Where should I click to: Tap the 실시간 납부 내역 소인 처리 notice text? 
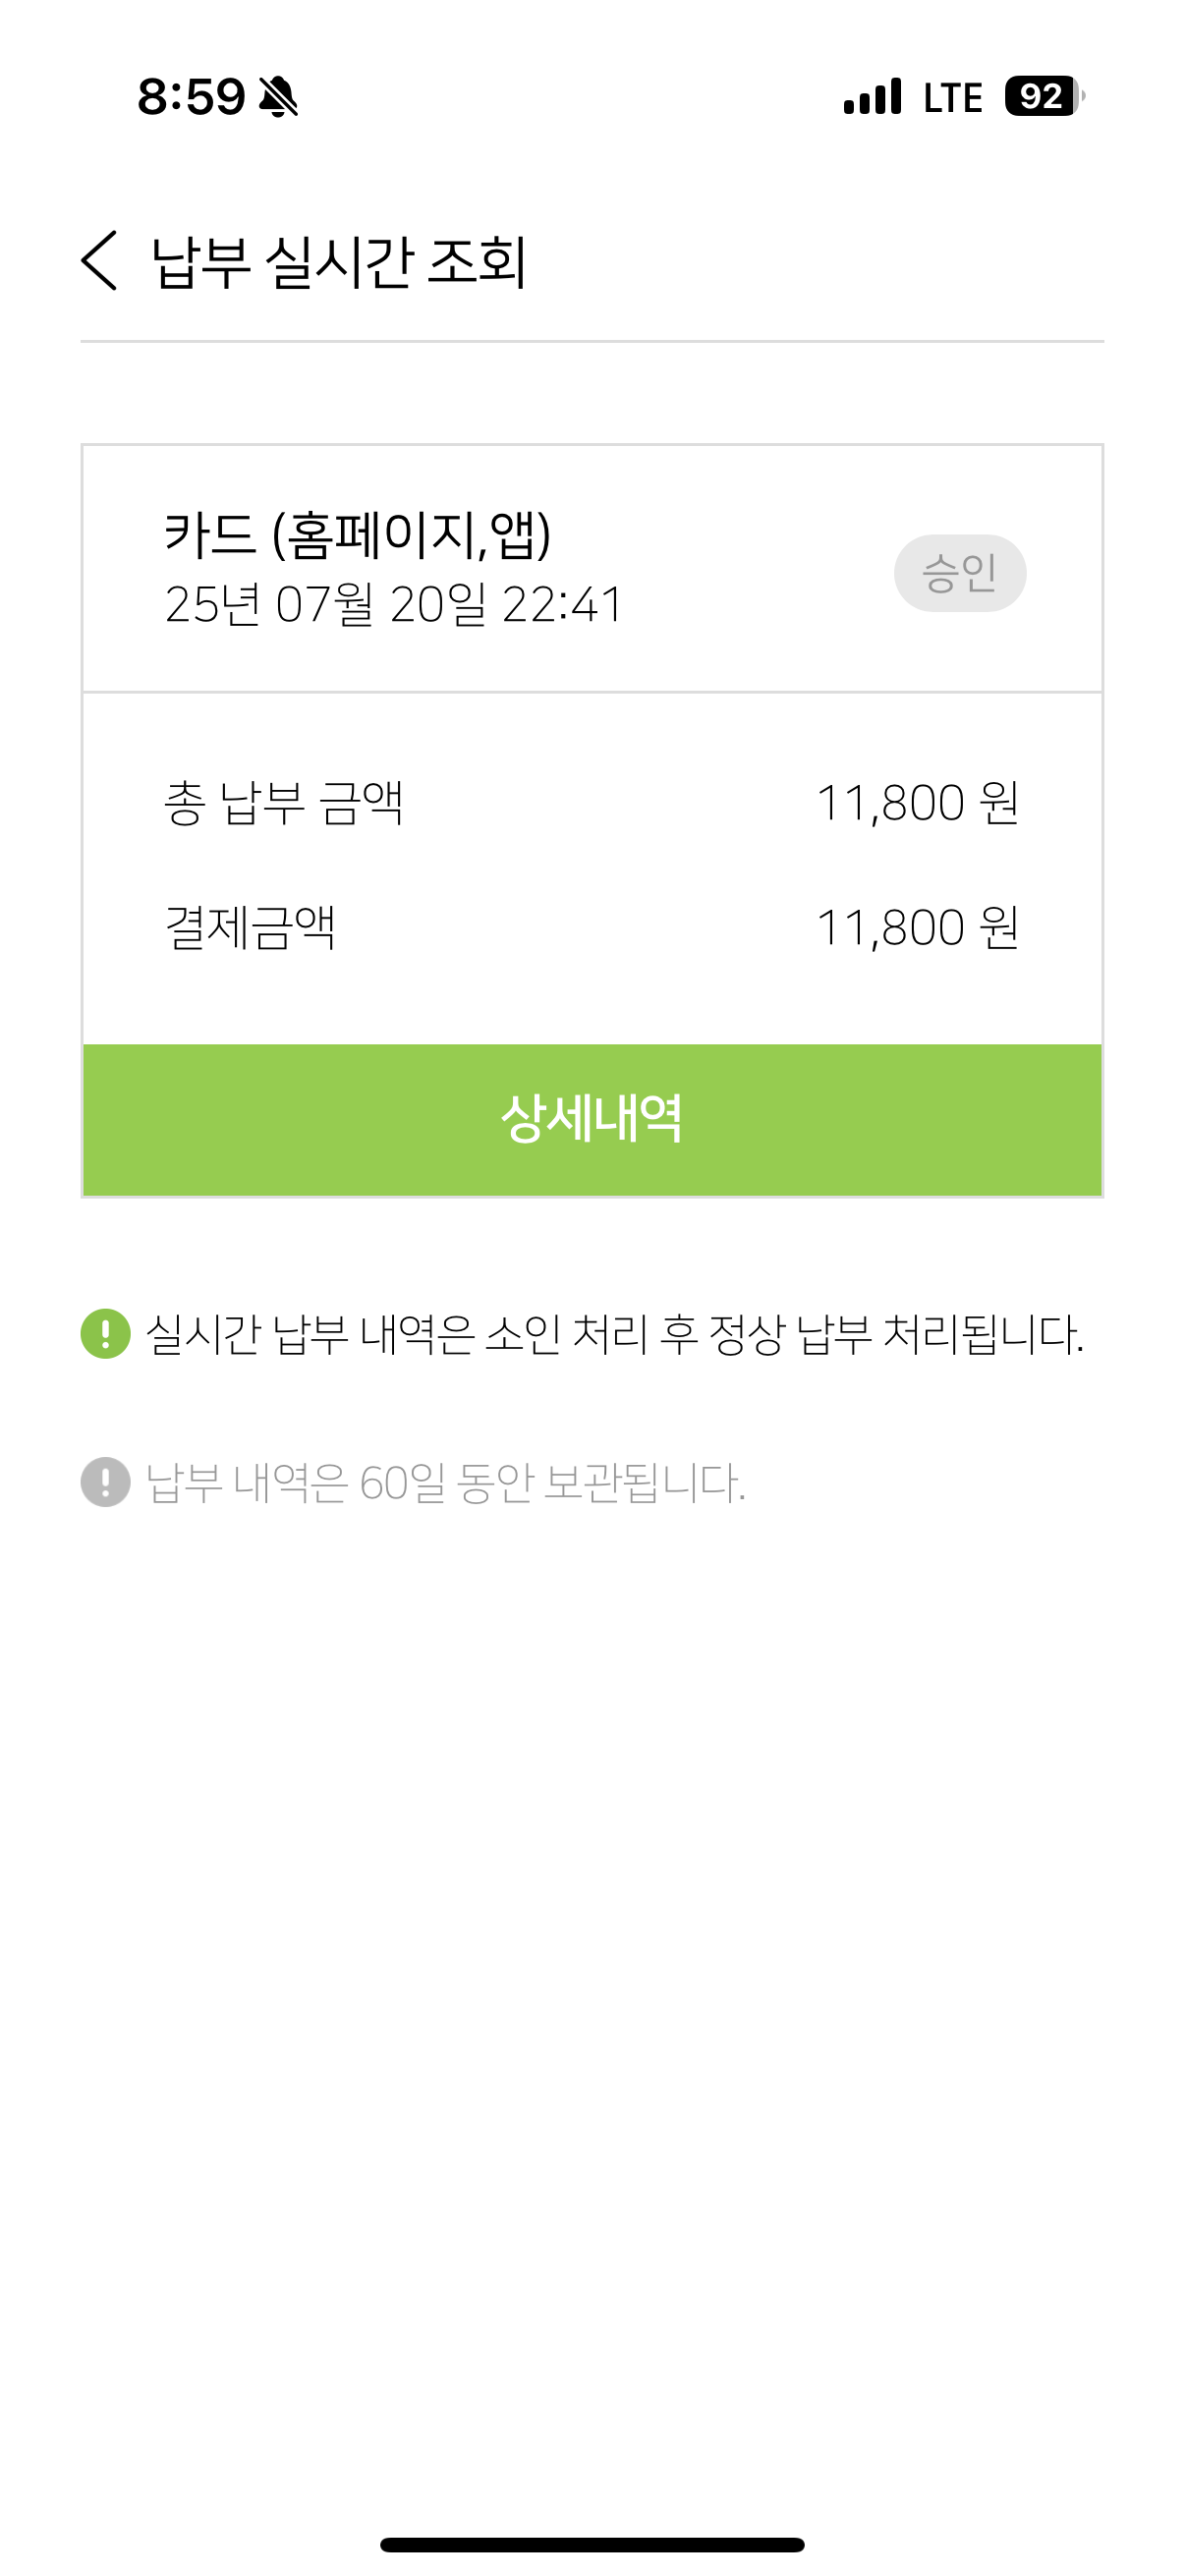(614, 1334)
